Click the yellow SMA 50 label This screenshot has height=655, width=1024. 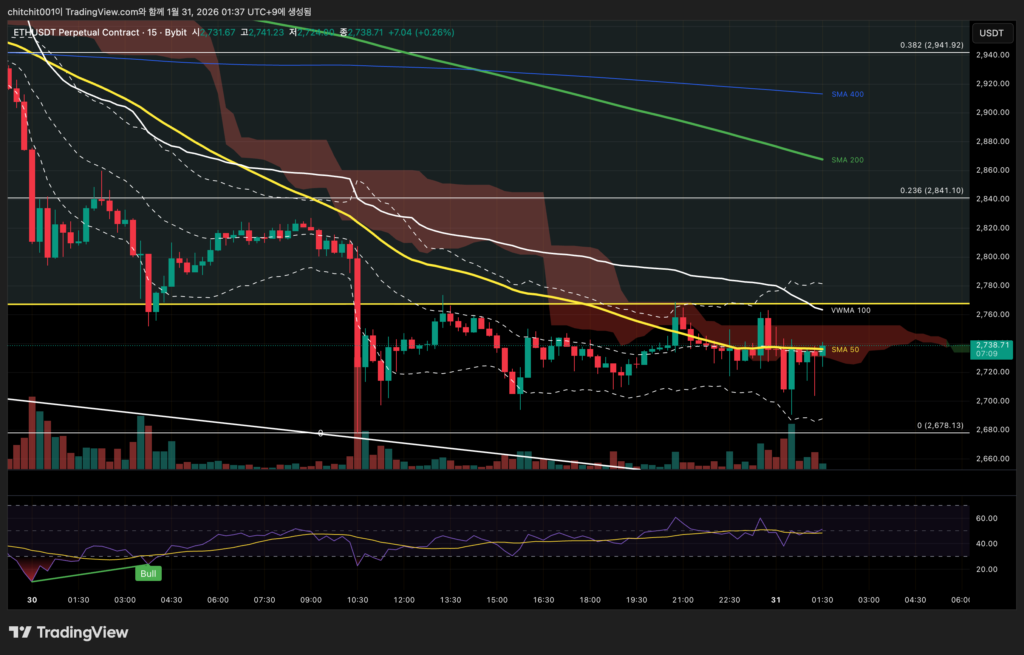pos(845,349)
